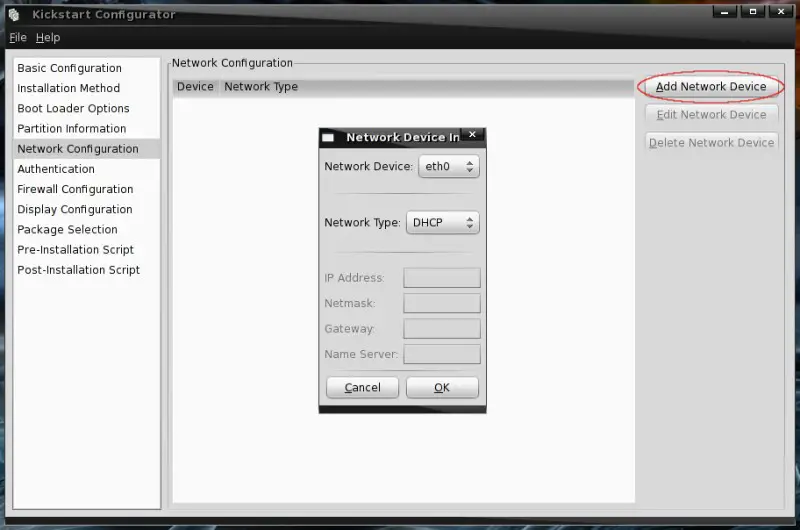Viewport: 800px width, 530px height.
Task: Open the File menu
Action: click(x=18, y=38)
